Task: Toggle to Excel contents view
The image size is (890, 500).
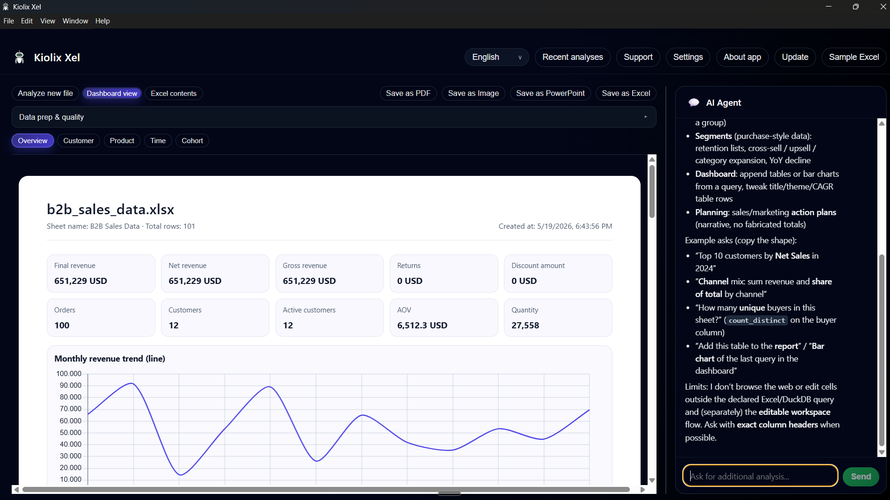Action: click(x=174, y=94)
